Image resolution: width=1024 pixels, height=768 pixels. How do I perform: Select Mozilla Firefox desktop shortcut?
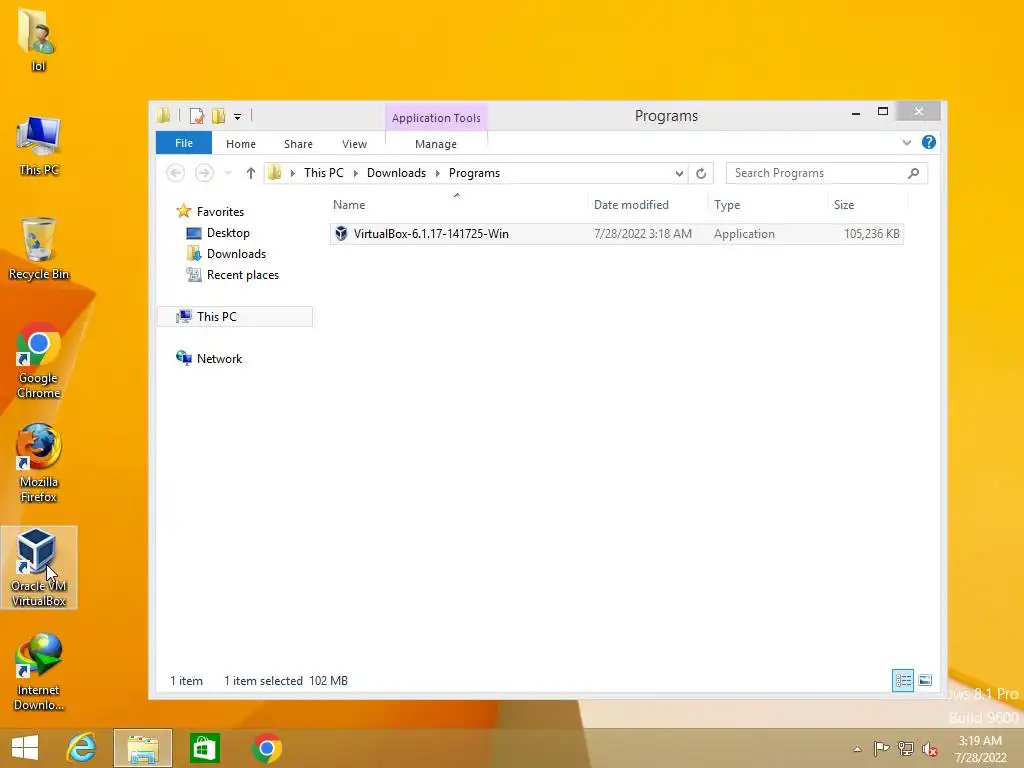coord(39,463)
